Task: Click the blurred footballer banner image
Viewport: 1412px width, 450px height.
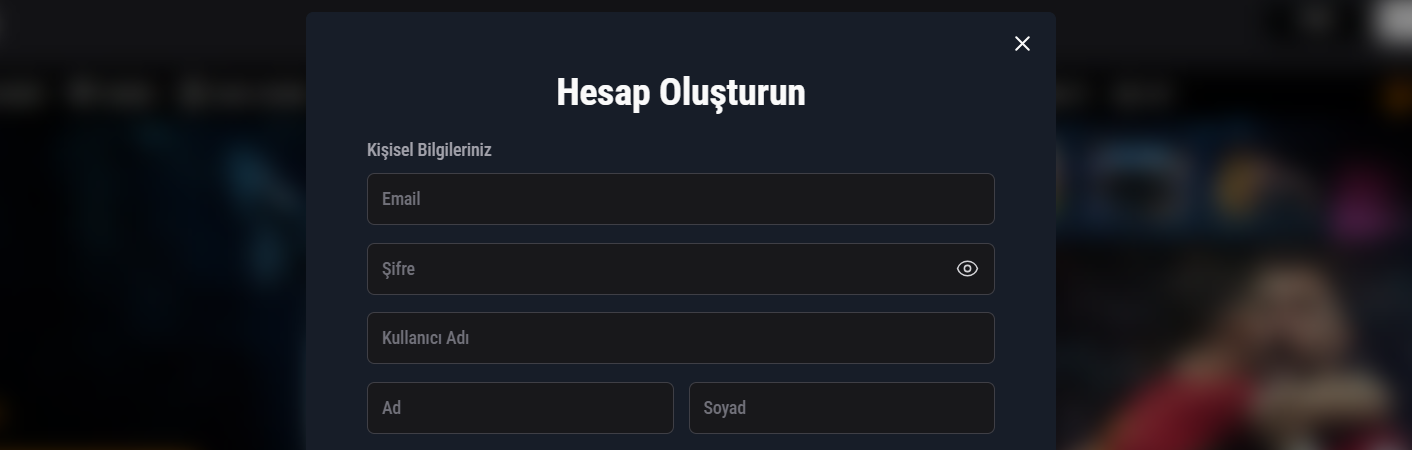Action: [1270, 350]
